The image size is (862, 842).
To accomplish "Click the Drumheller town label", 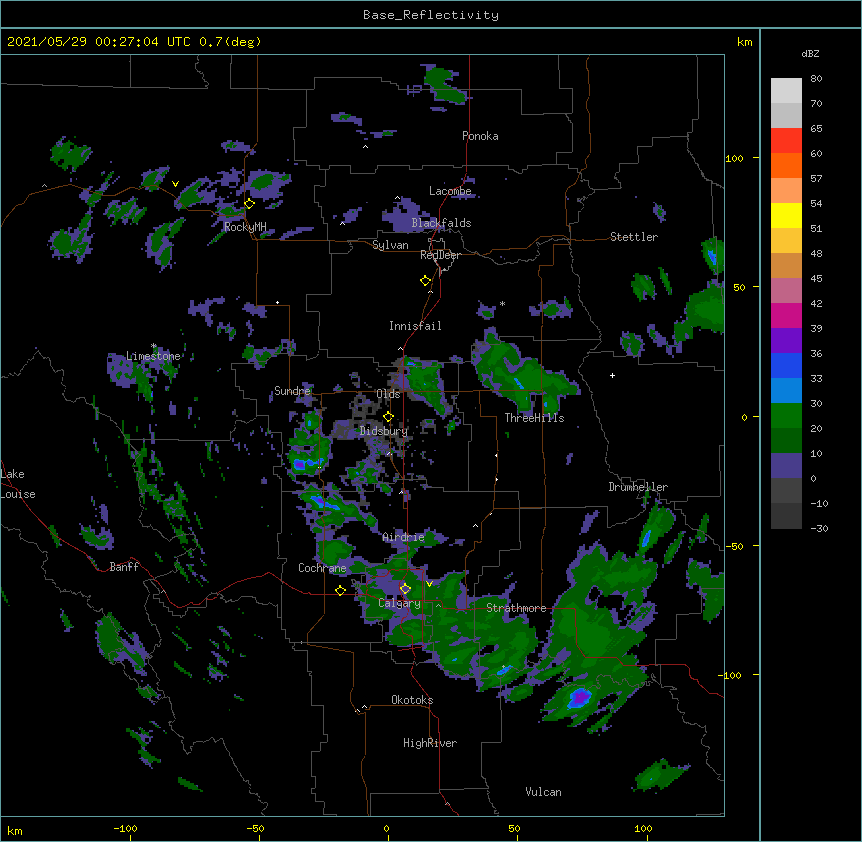I will [638, 487].
